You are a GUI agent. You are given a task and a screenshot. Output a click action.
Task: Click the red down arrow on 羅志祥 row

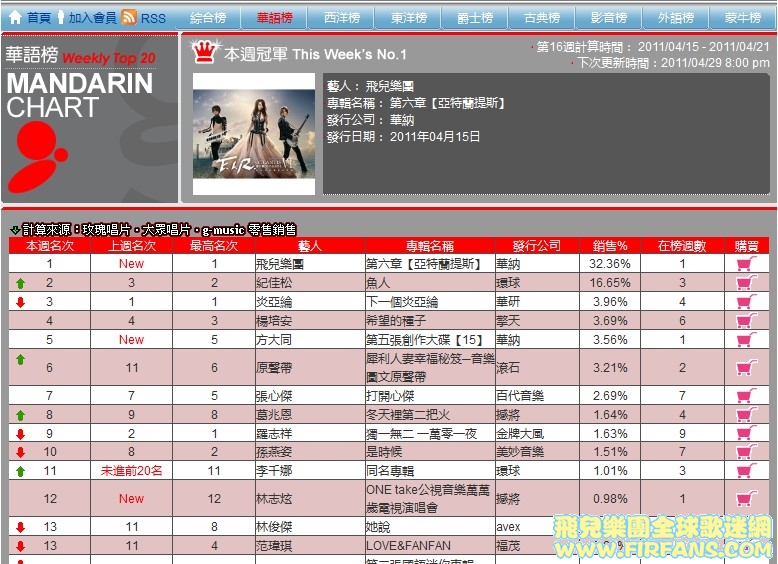(x=20, y=434)
